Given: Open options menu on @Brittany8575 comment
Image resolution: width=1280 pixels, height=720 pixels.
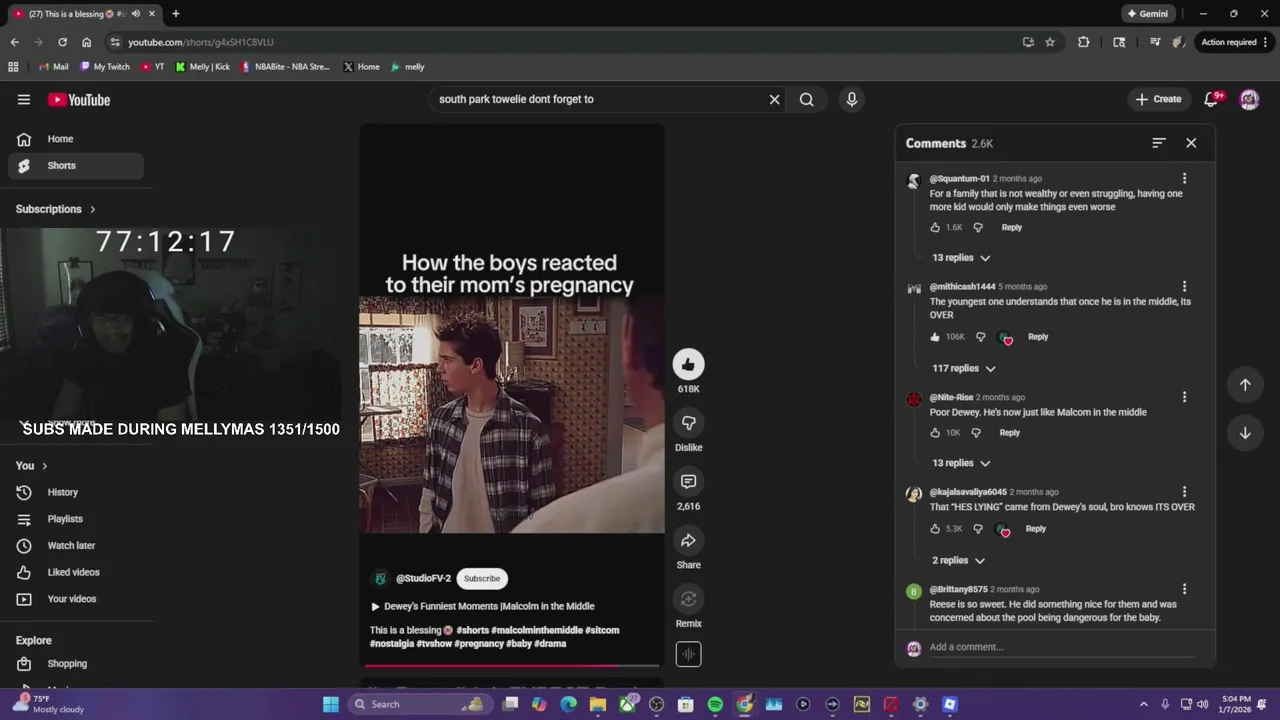Looking at the screenshot, I should [x=1184, y=589].
